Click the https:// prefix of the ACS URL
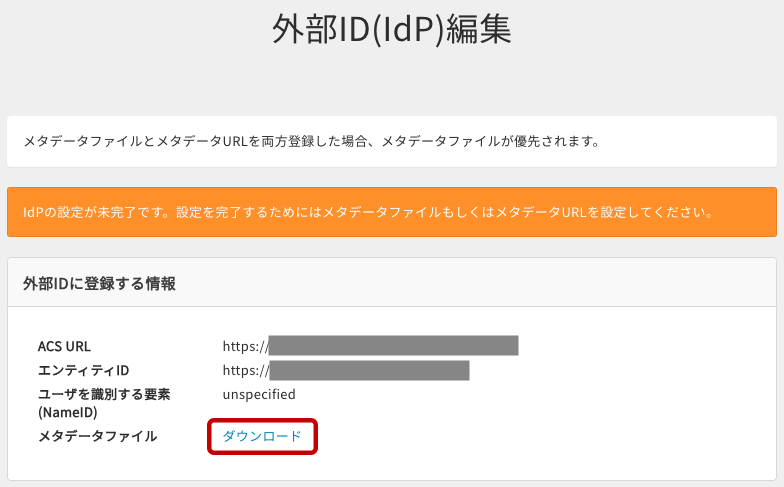The height and width of the screenshot is (487, 784). pyautogui.click(x=245, y=347)
